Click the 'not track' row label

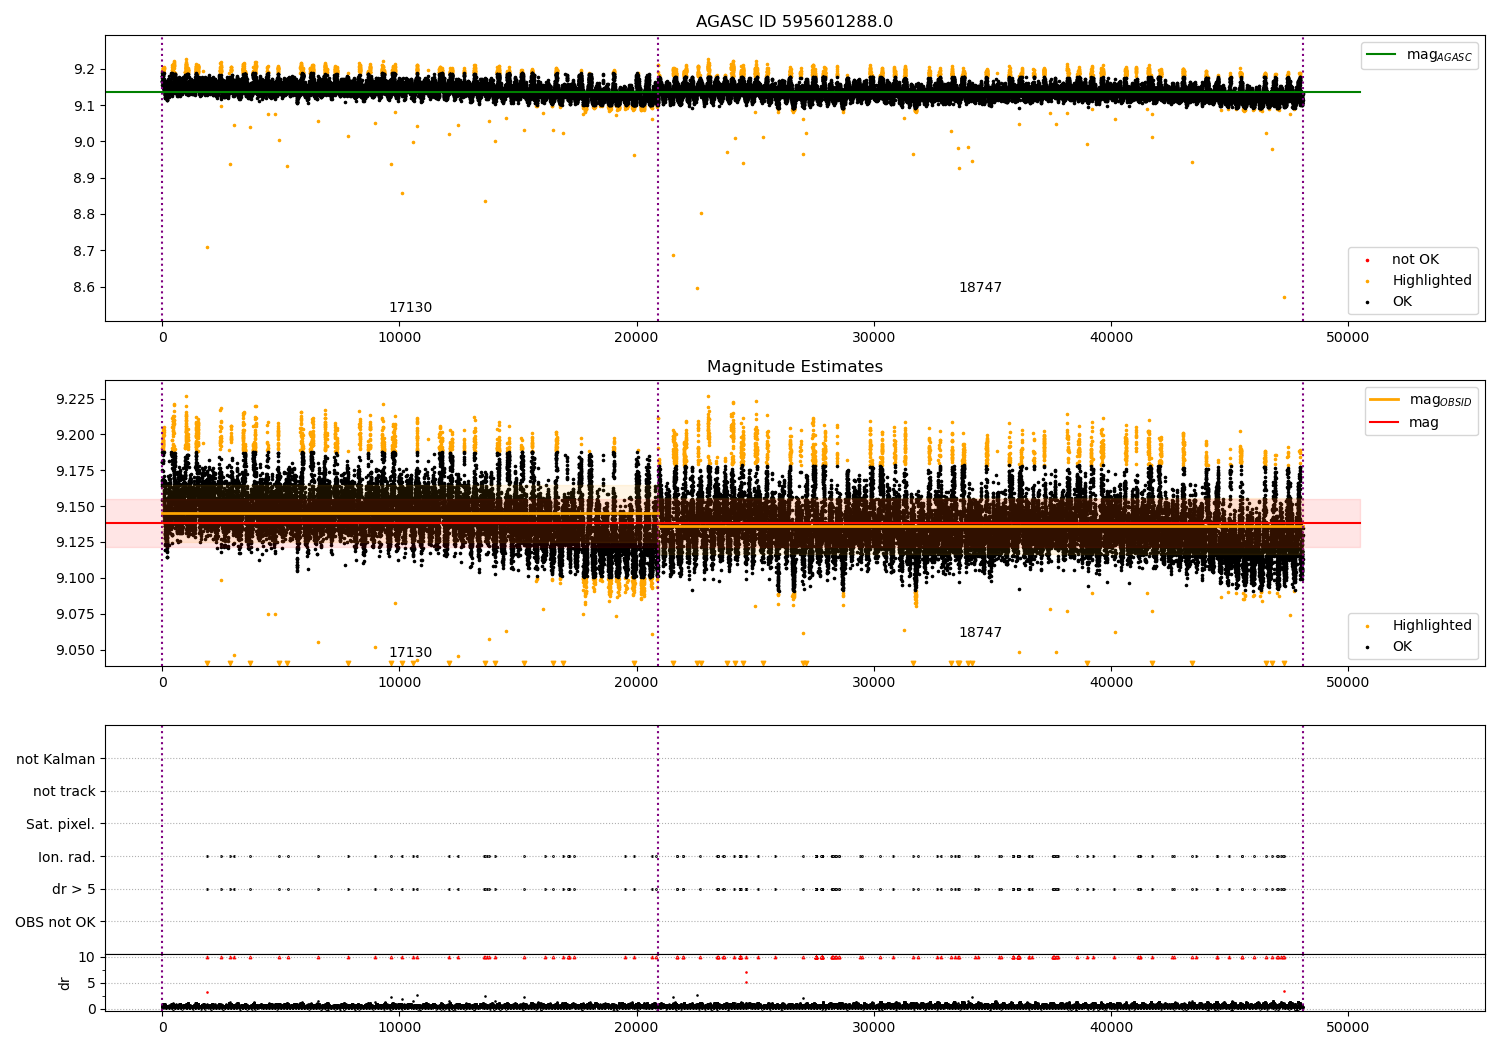(64, 792)
